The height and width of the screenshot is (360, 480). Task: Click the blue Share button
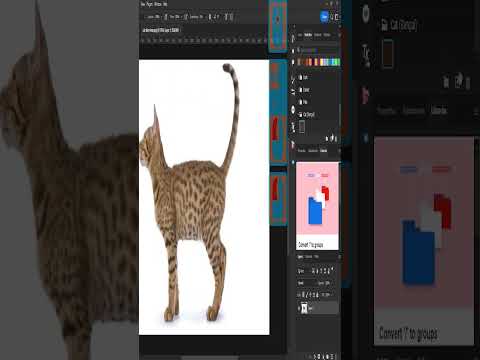pos(324,16)
